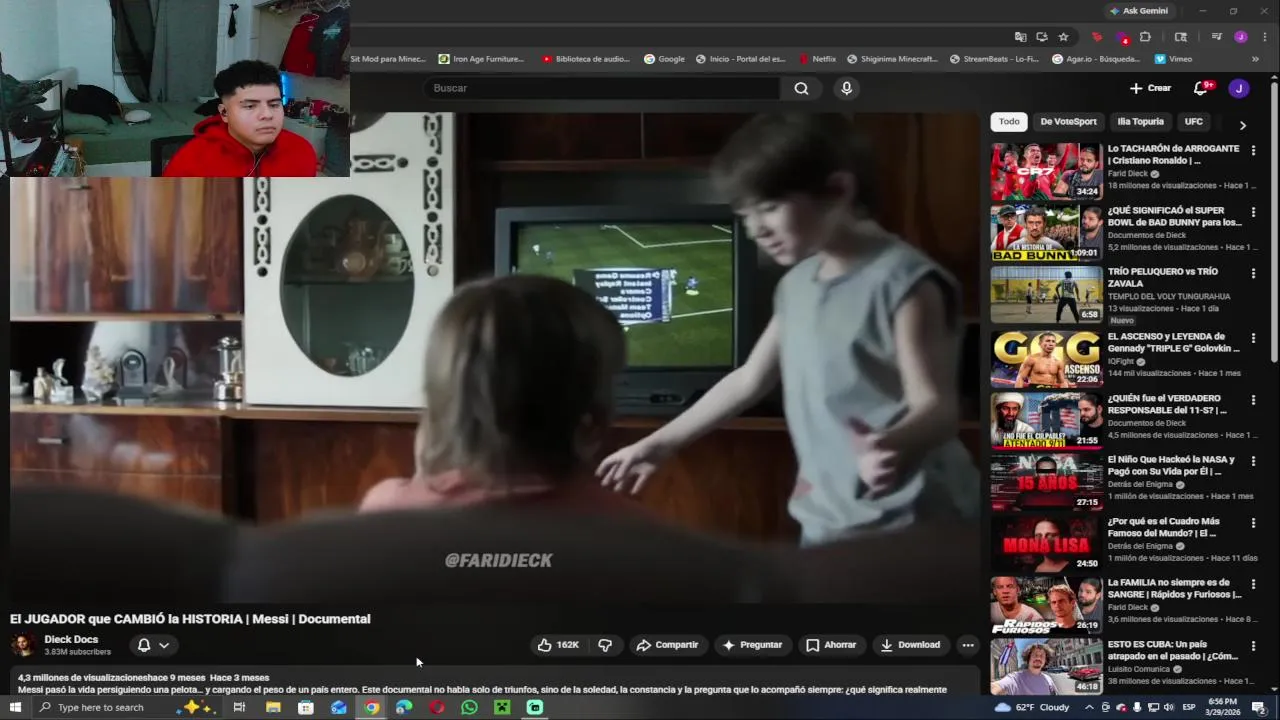Click the YouTube search magnifier button
Image resolution: width=1280 pixels, height=720 pixels.
pyautogui.click(x=801, y=88)
